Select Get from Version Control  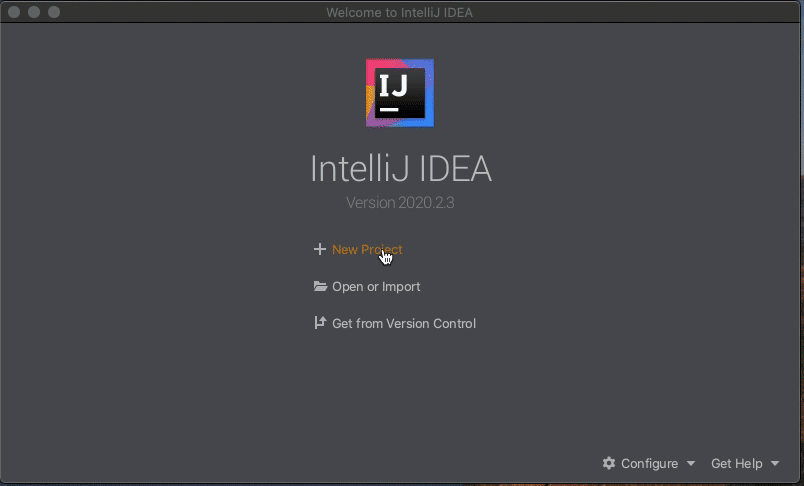point(404,323)
